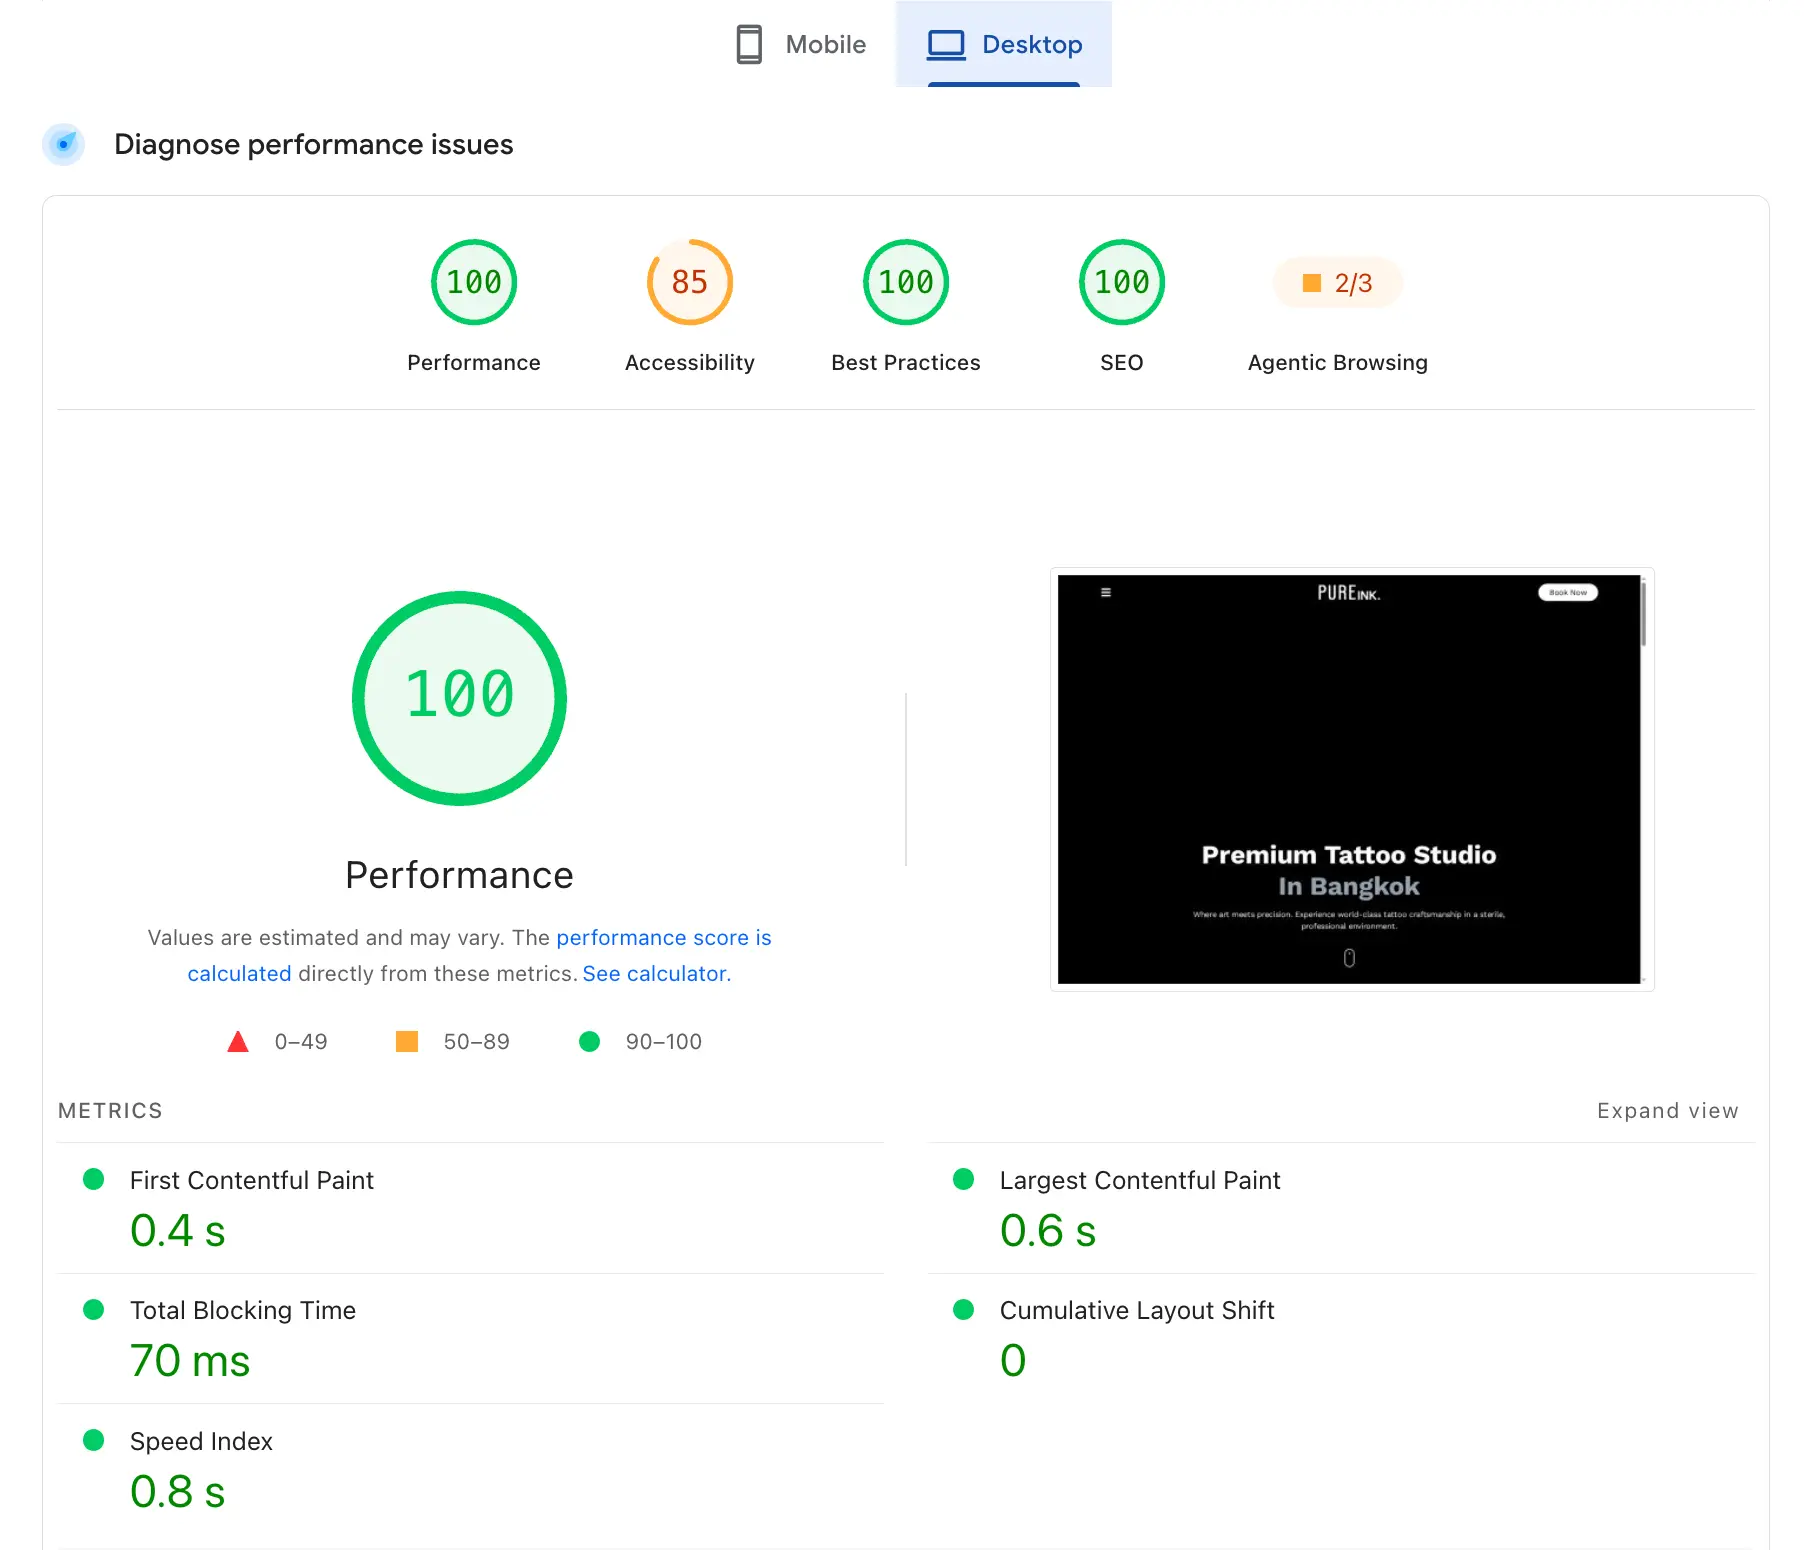
Task: Open the SEO score gauge
Action: (x=1122, y=282)
